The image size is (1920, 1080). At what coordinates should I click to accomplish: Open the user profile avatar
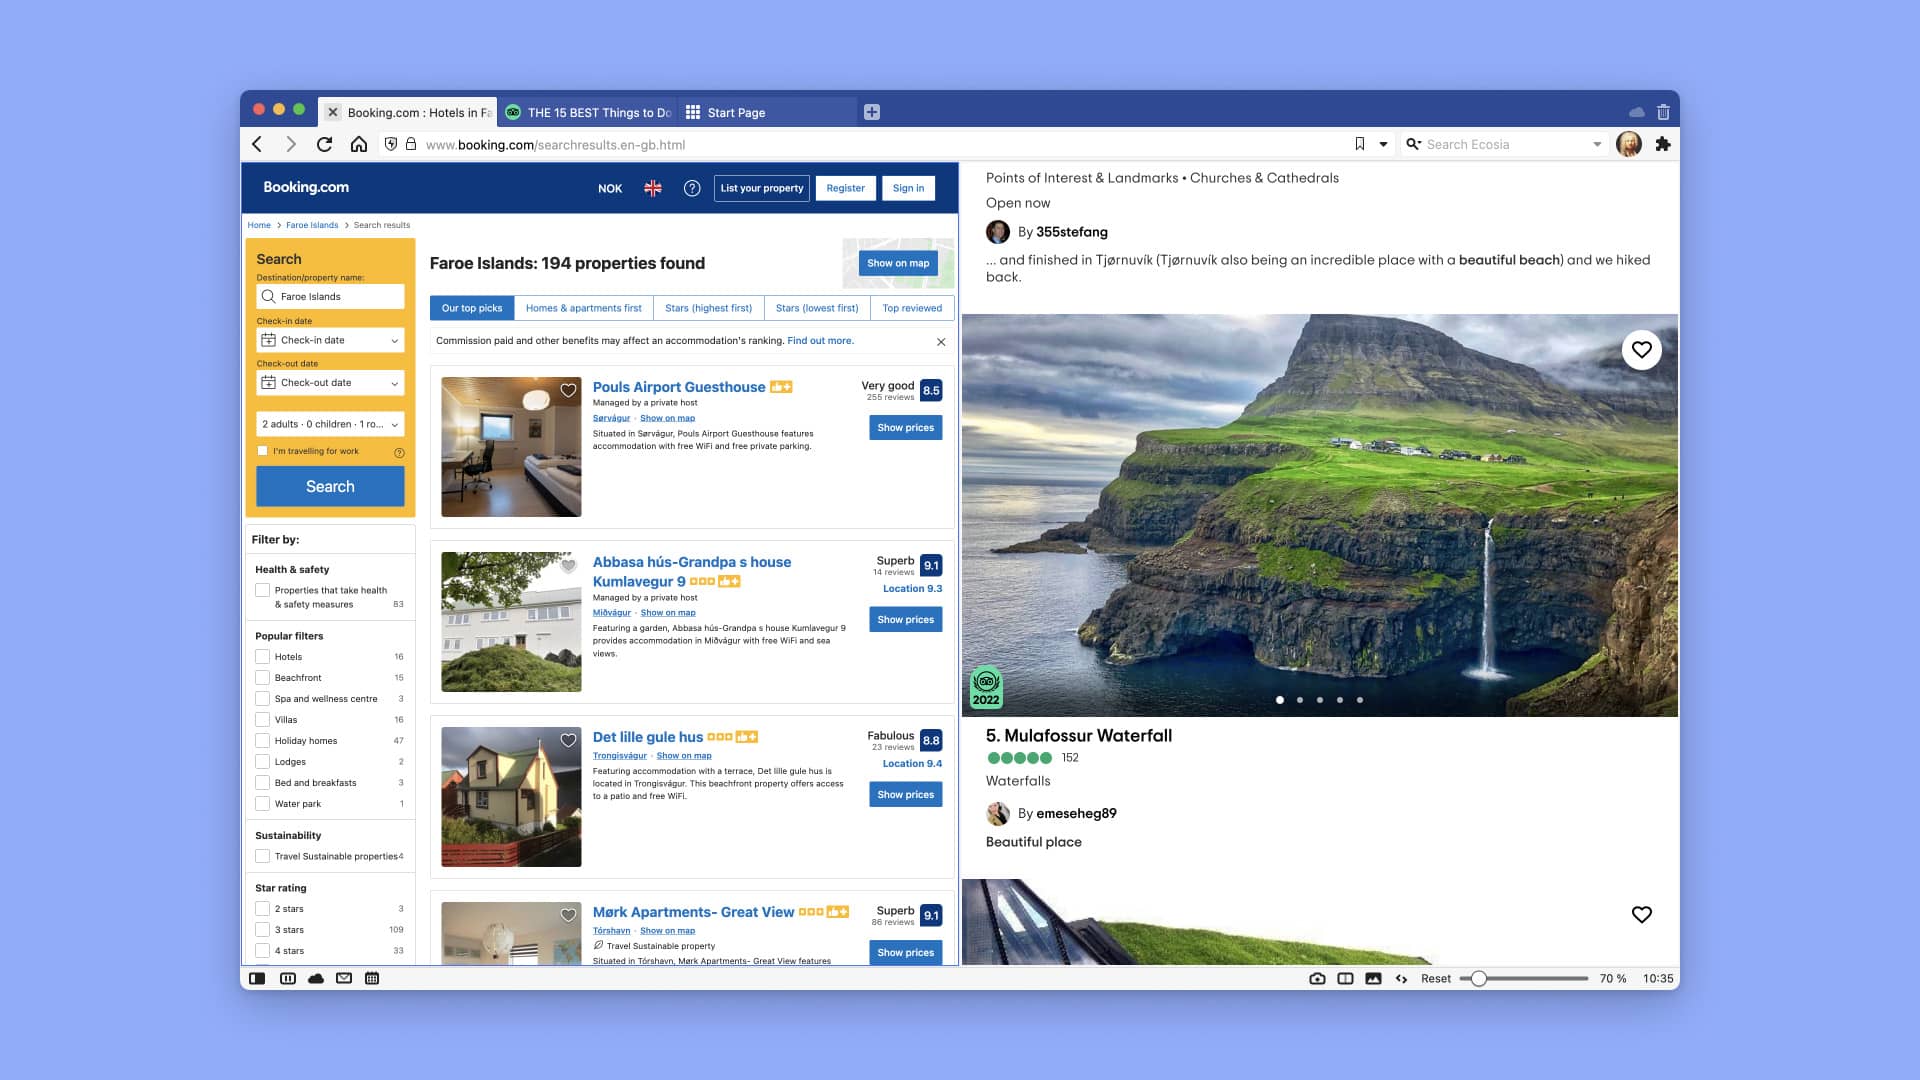[1629, 144]
